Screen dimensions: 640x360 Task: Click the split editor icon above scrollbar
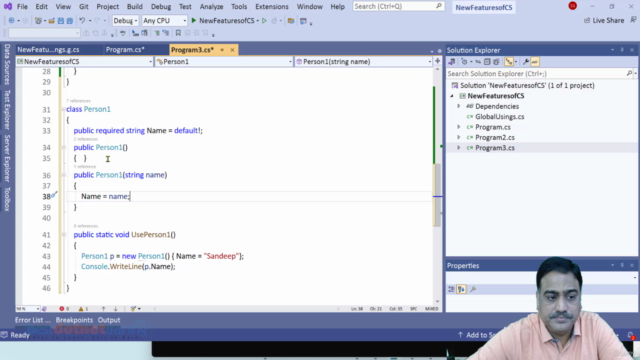coord(438,61)
